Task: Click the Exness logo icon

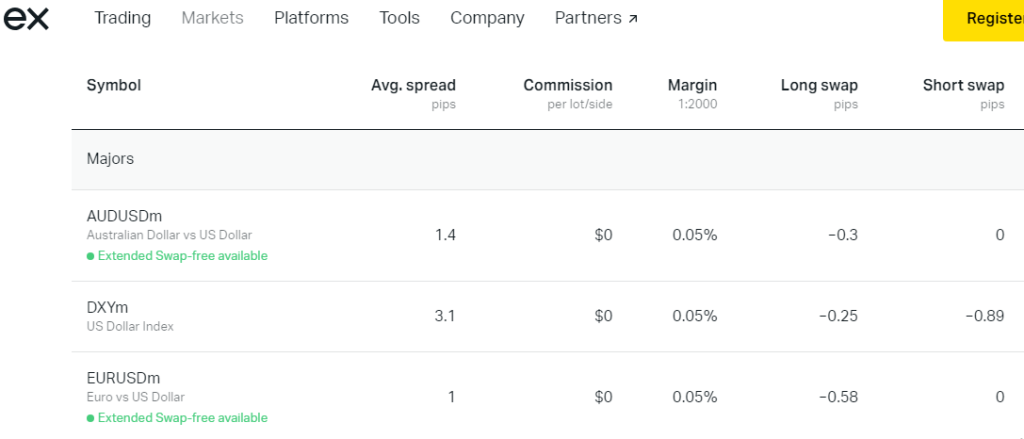Action: pos(27,18)
